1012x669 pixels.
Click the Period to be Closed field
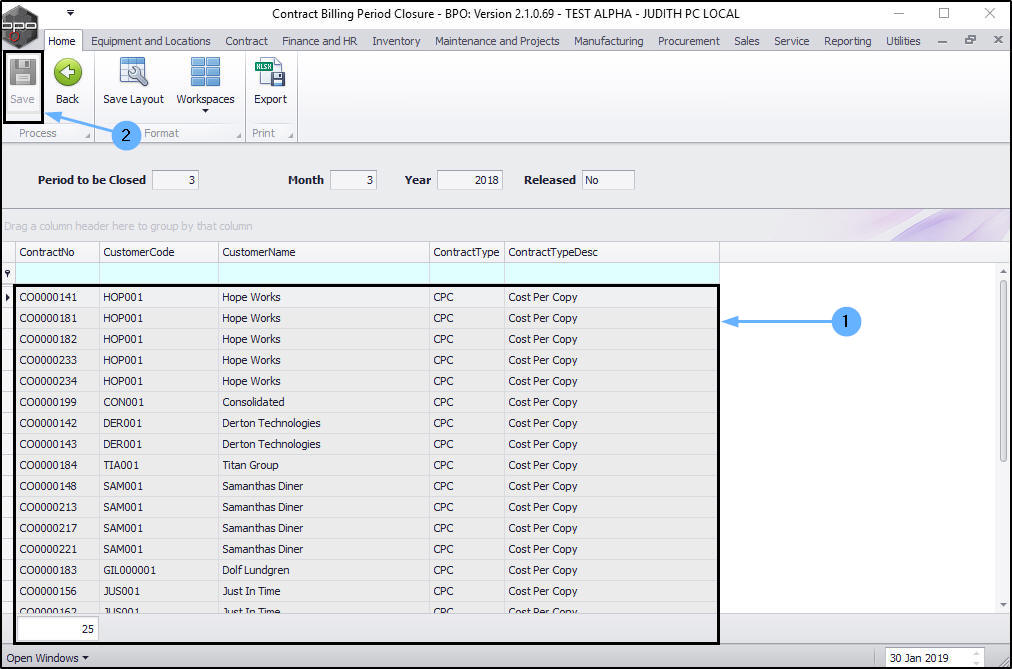pos(176,180)
